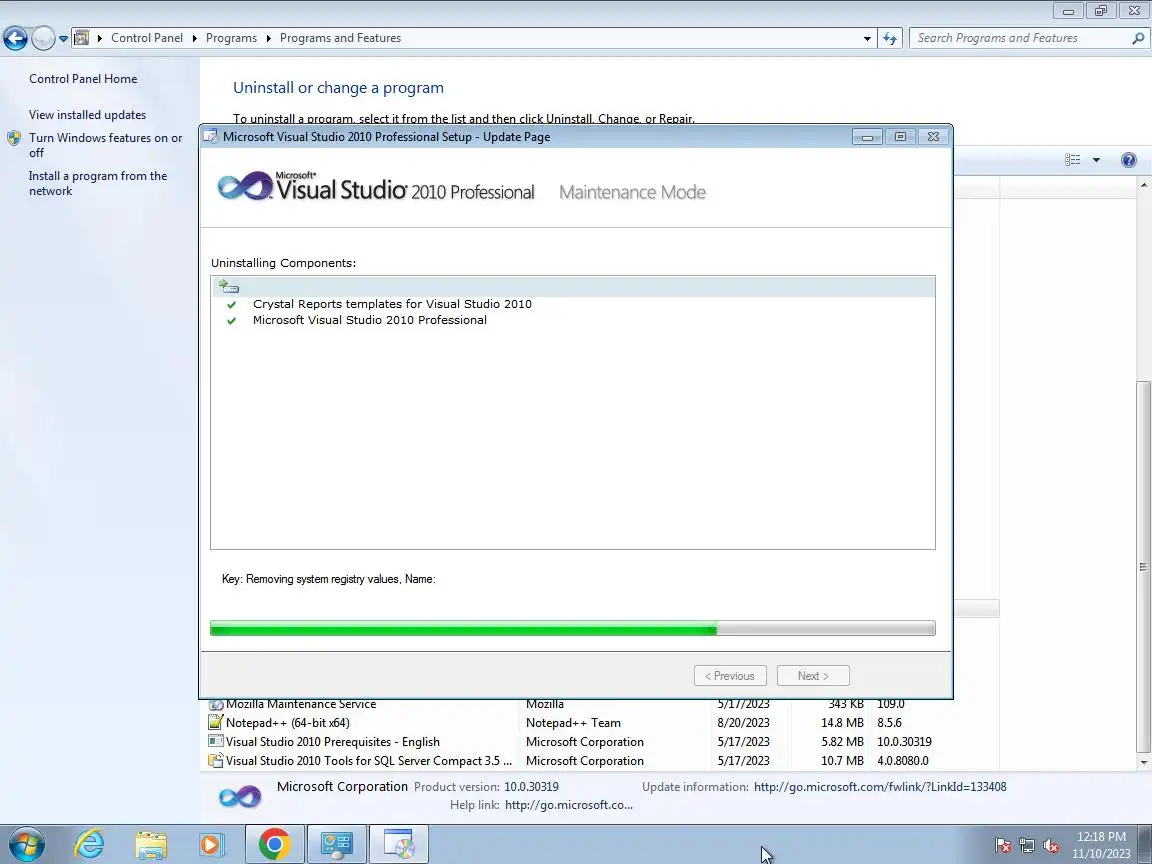Click the details pane Visual Studio icon
Screen dimensions: 1152x864
[x=240, y=796]
